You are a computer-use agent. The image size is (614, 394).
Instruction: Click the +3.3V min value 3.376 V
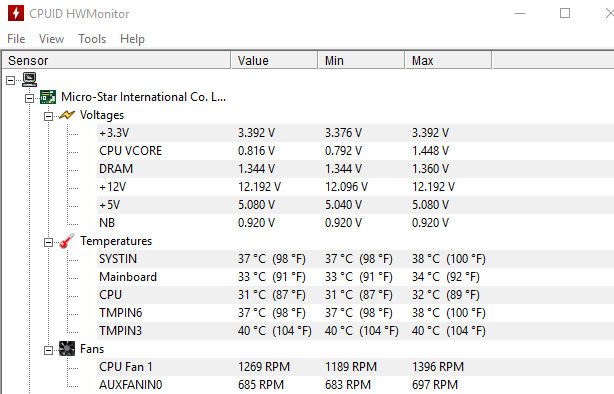click(343, 133)
